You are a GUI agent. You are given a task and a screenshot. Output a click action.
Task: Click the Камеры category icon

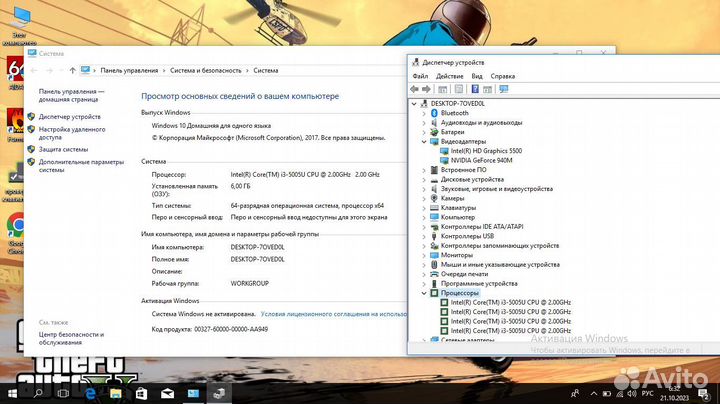coord(434,198)
